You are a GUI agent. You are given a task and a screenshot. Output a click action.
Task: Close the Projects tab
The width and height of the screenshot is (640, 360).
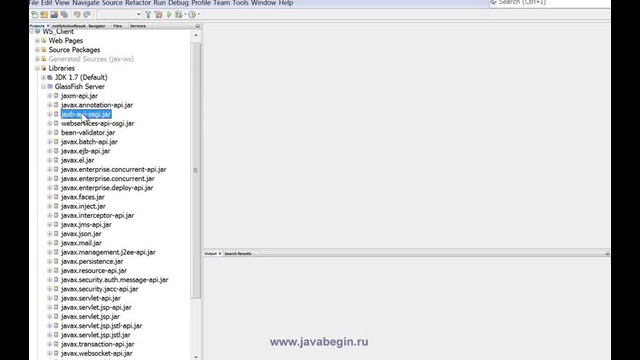(x=48, y=26)
